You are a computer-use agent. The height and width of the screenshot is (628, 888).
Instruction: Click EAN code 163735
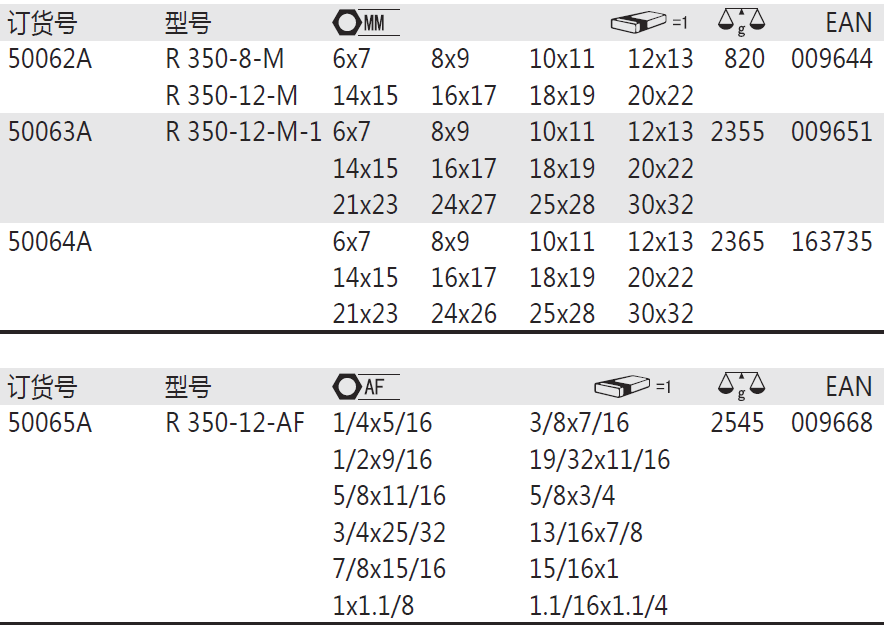point(831,242)
